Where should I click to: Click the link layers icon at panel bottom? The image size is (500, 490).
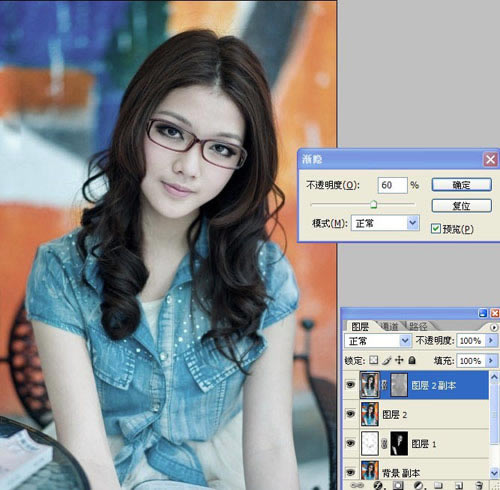pyautogui.click(x=357, y=485)
